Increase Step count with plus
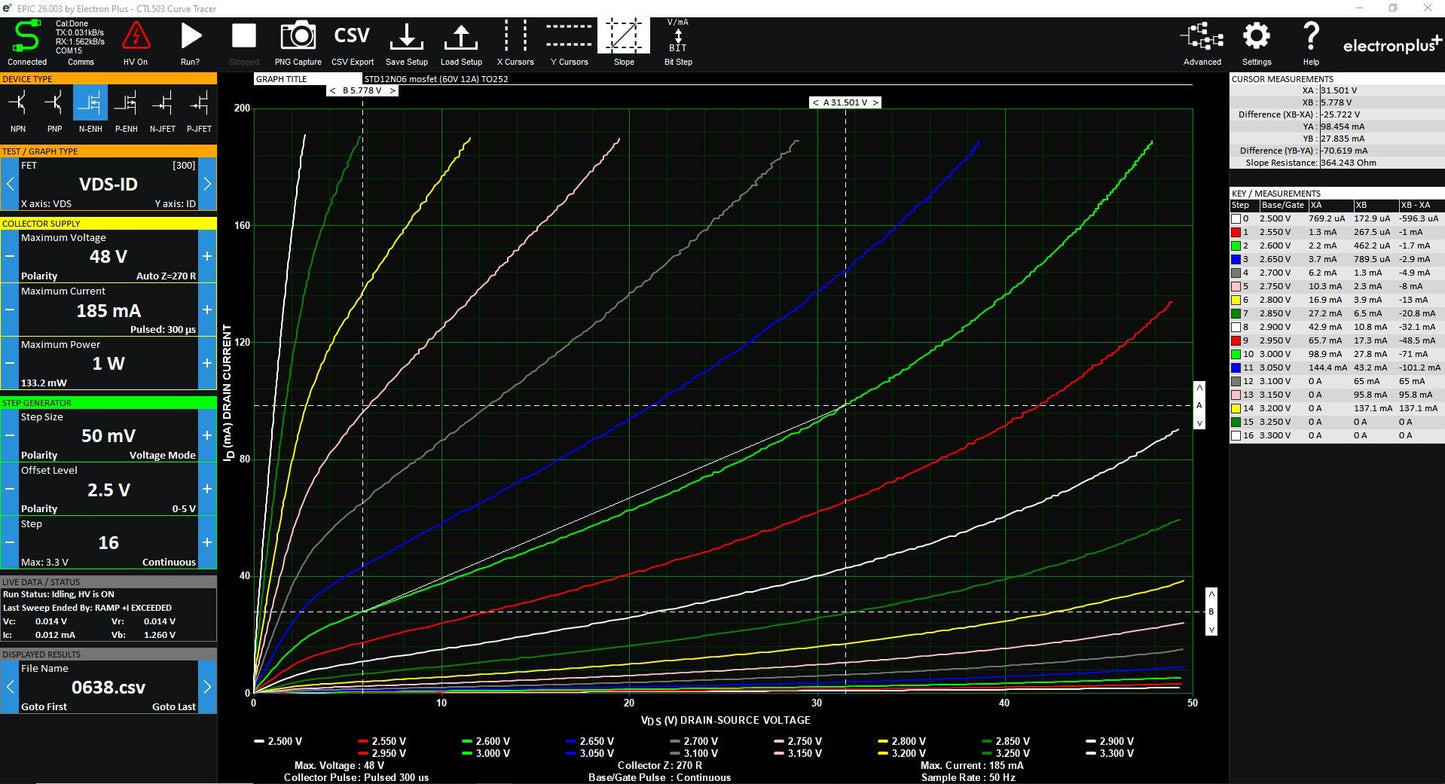The width and height of the screenshot is (1445, 784). (x=207, y=543)
